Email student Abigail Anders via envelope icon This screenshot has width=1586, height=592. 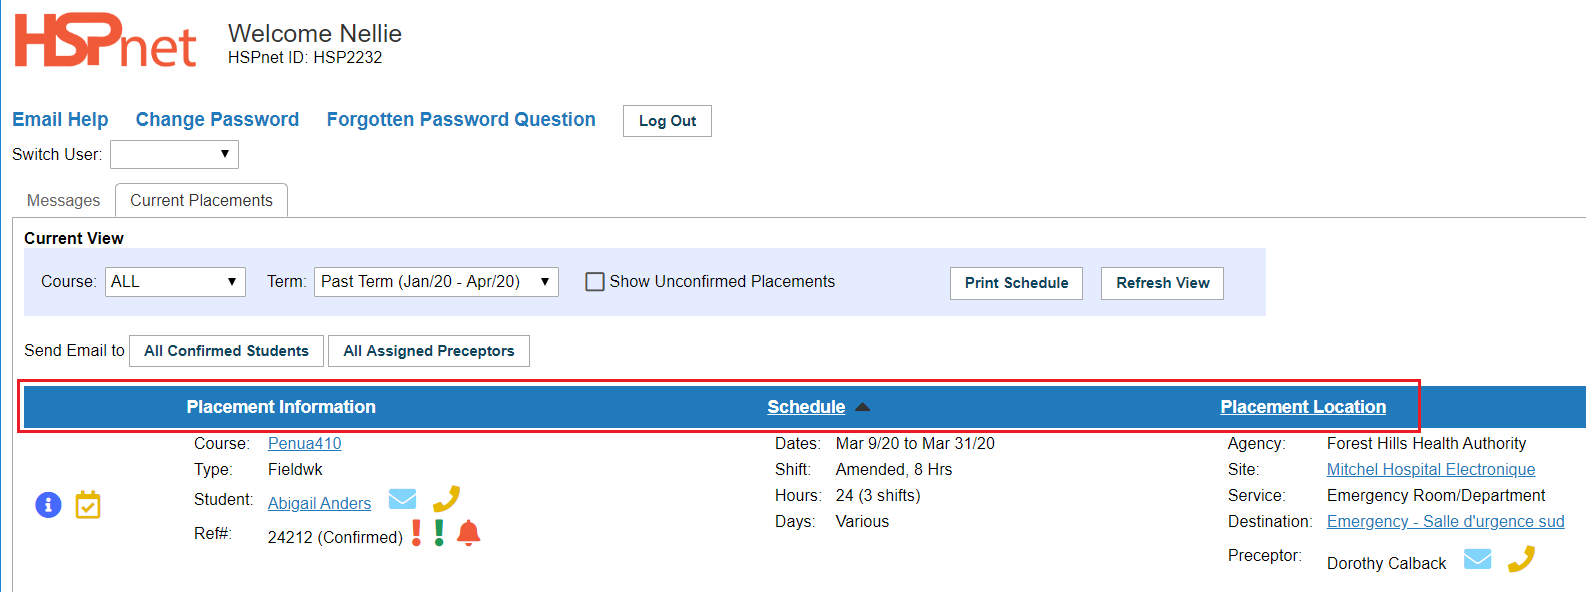click(x=402, y=499)
